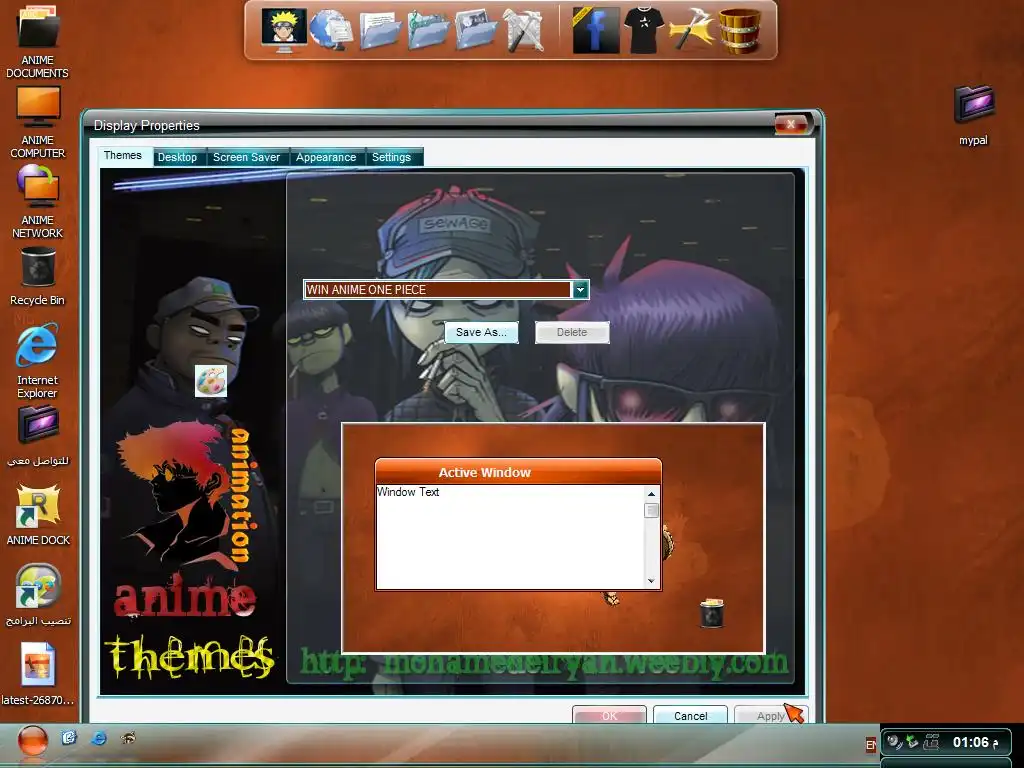Open the music folder dock icon

pos(428,31)
